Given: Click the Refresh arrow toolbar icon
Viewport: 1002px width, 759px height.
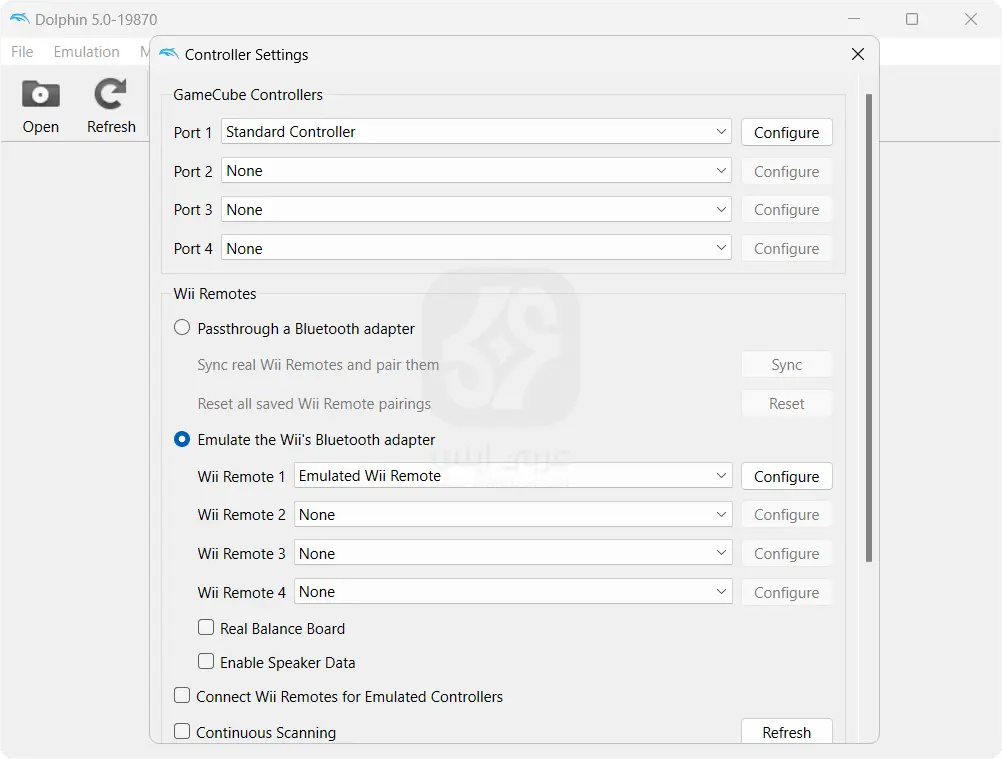Looking at the screenshot, I should click(110, 95).
